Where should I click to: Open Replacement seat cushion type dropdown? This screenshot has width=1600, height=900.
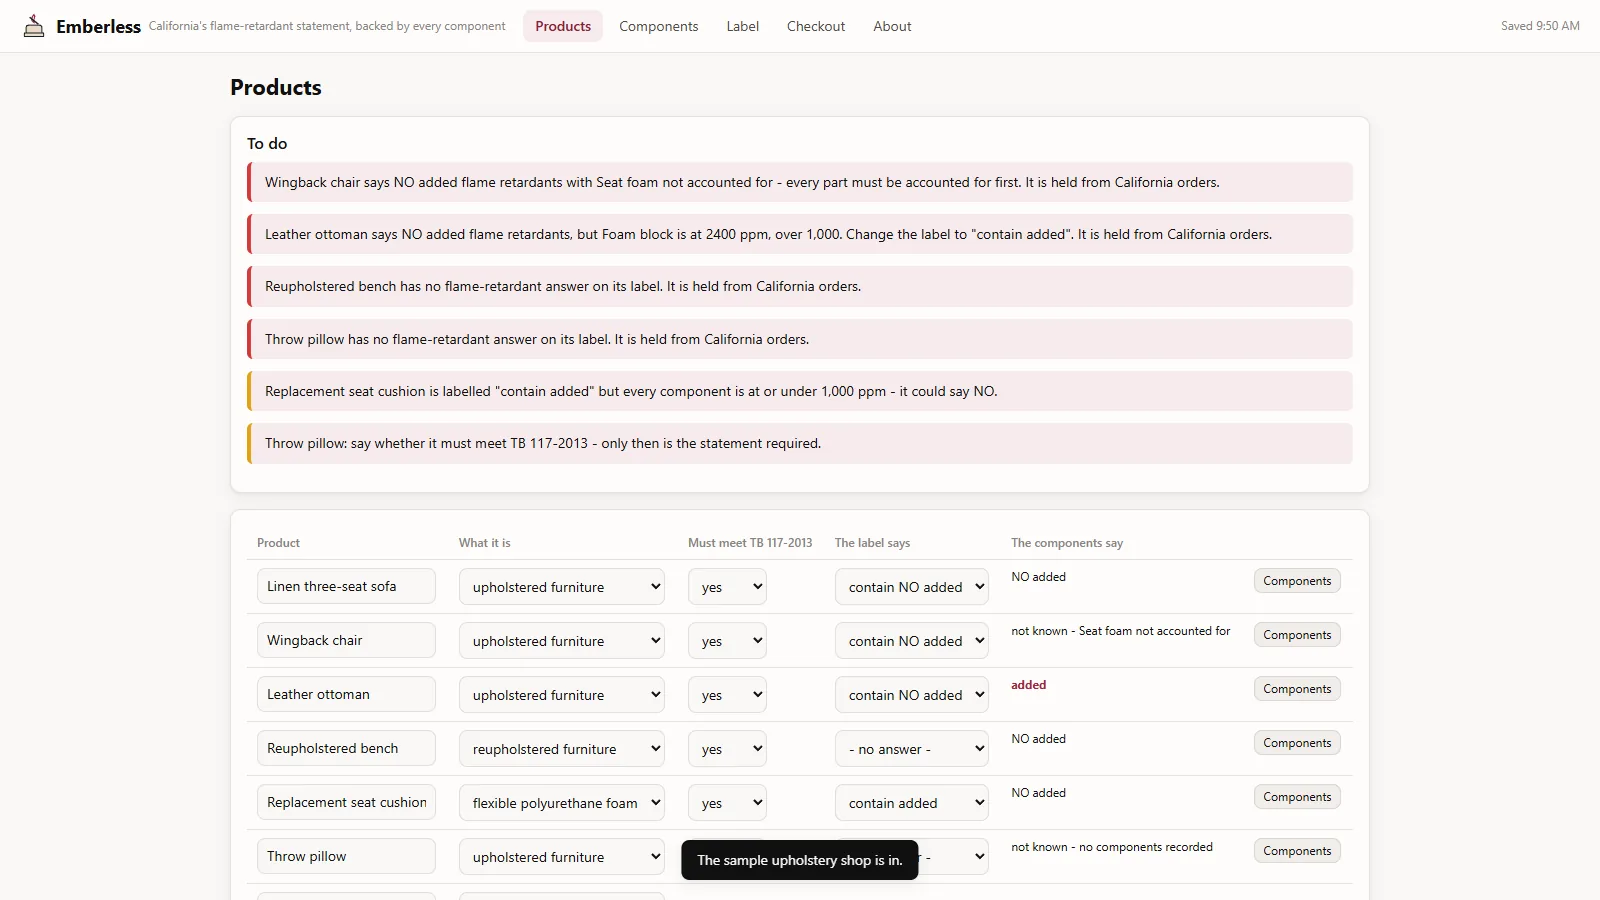click(x=562, y=803)
